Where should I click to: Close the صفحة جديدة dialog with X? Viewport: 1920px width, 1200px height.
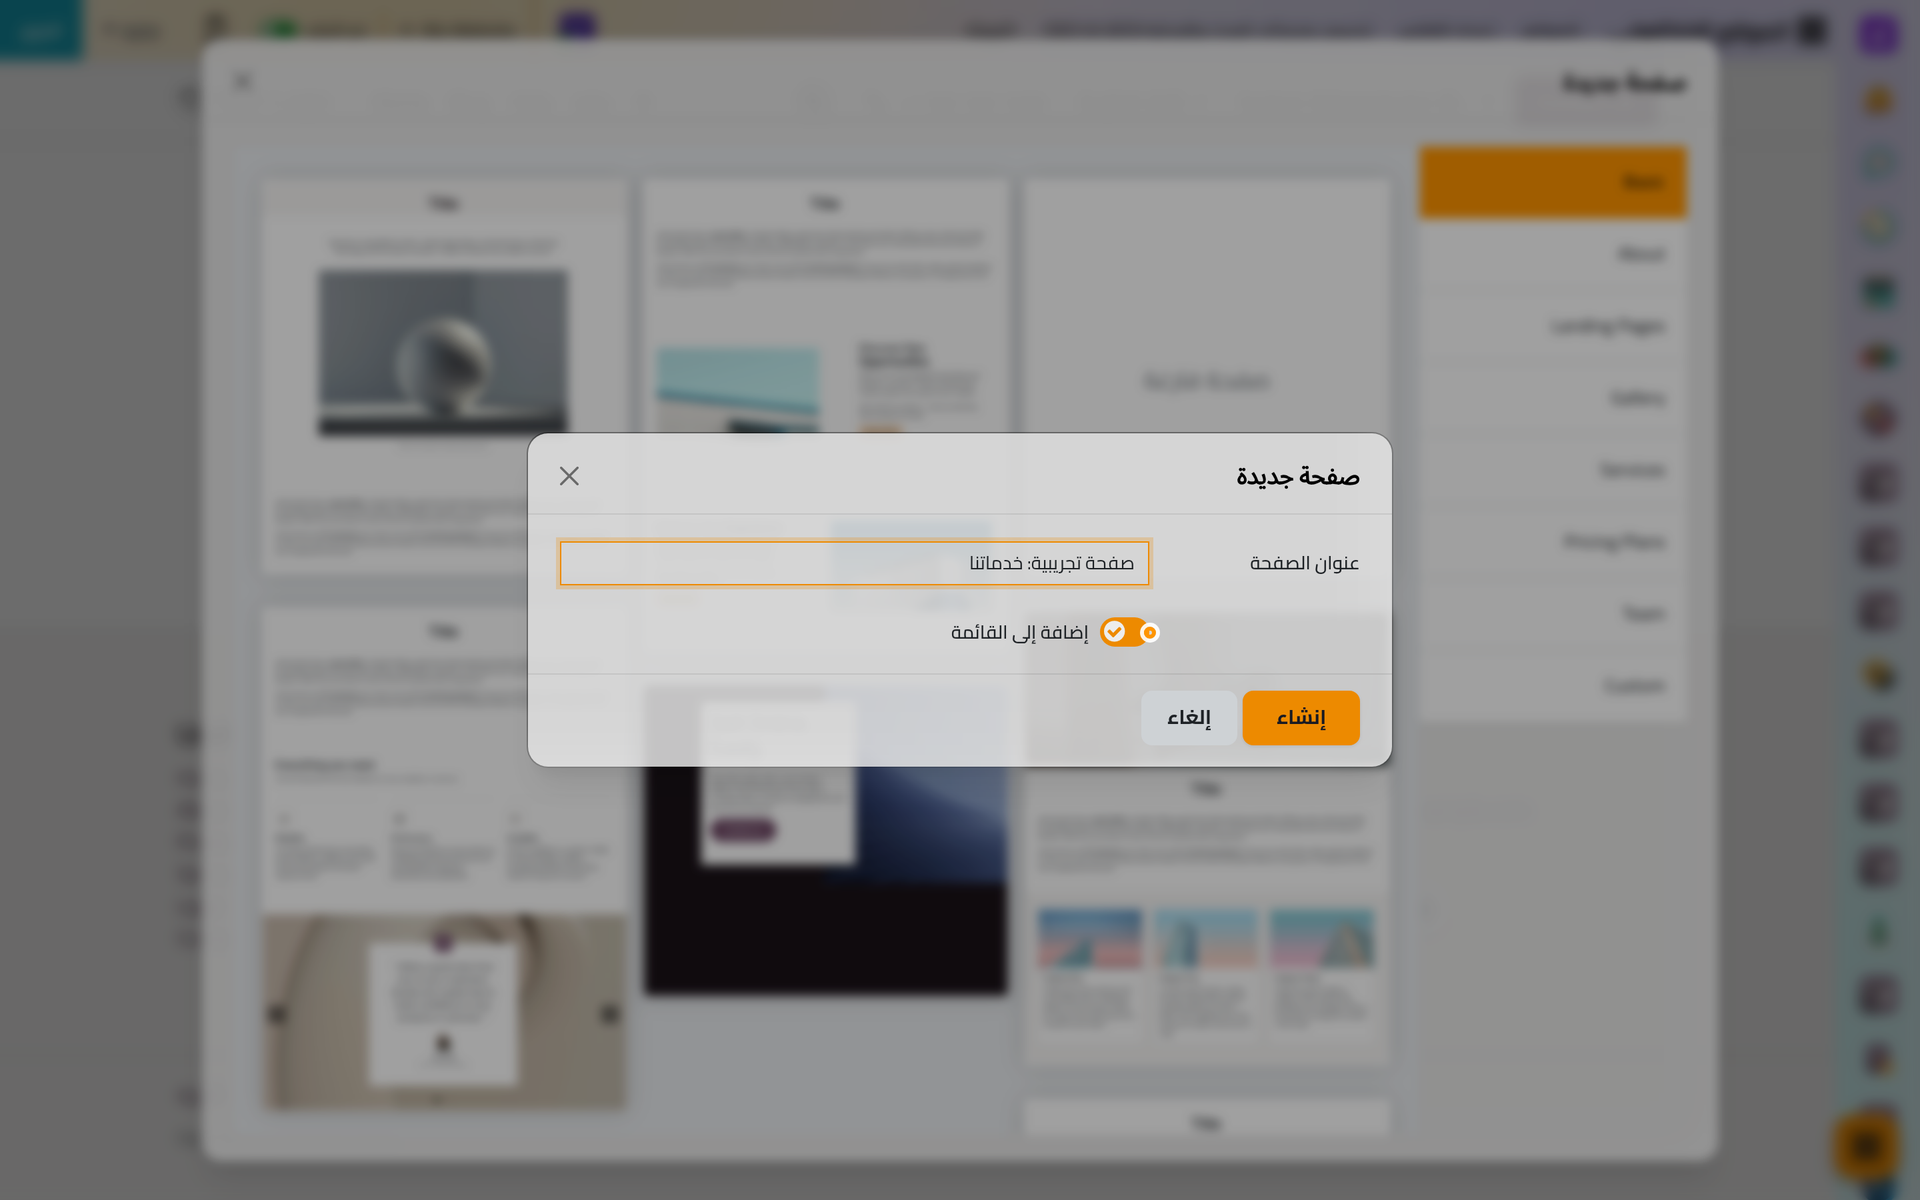click(569, 476)
